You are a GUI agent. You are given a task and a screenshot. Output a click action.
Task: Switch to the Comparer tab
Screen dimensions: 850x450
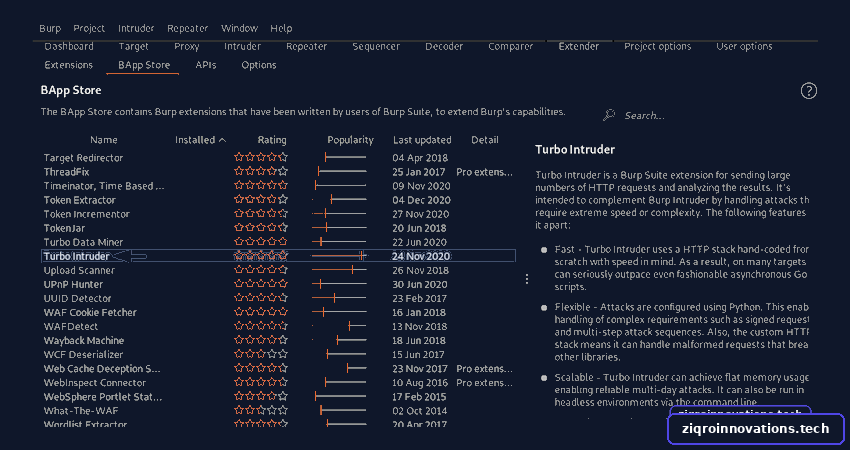[x=511, y=47]
